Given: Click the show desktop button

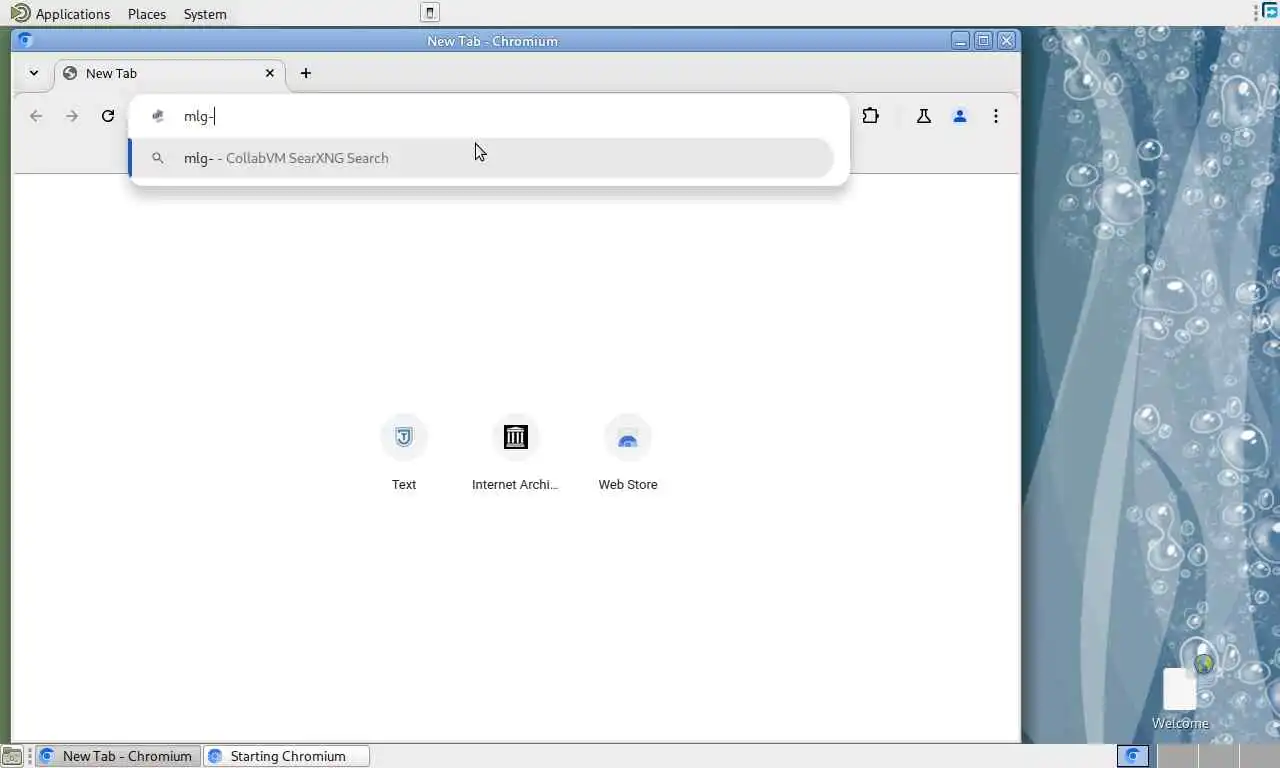Looking at the screenshot, I should click(x=11, y=756).
